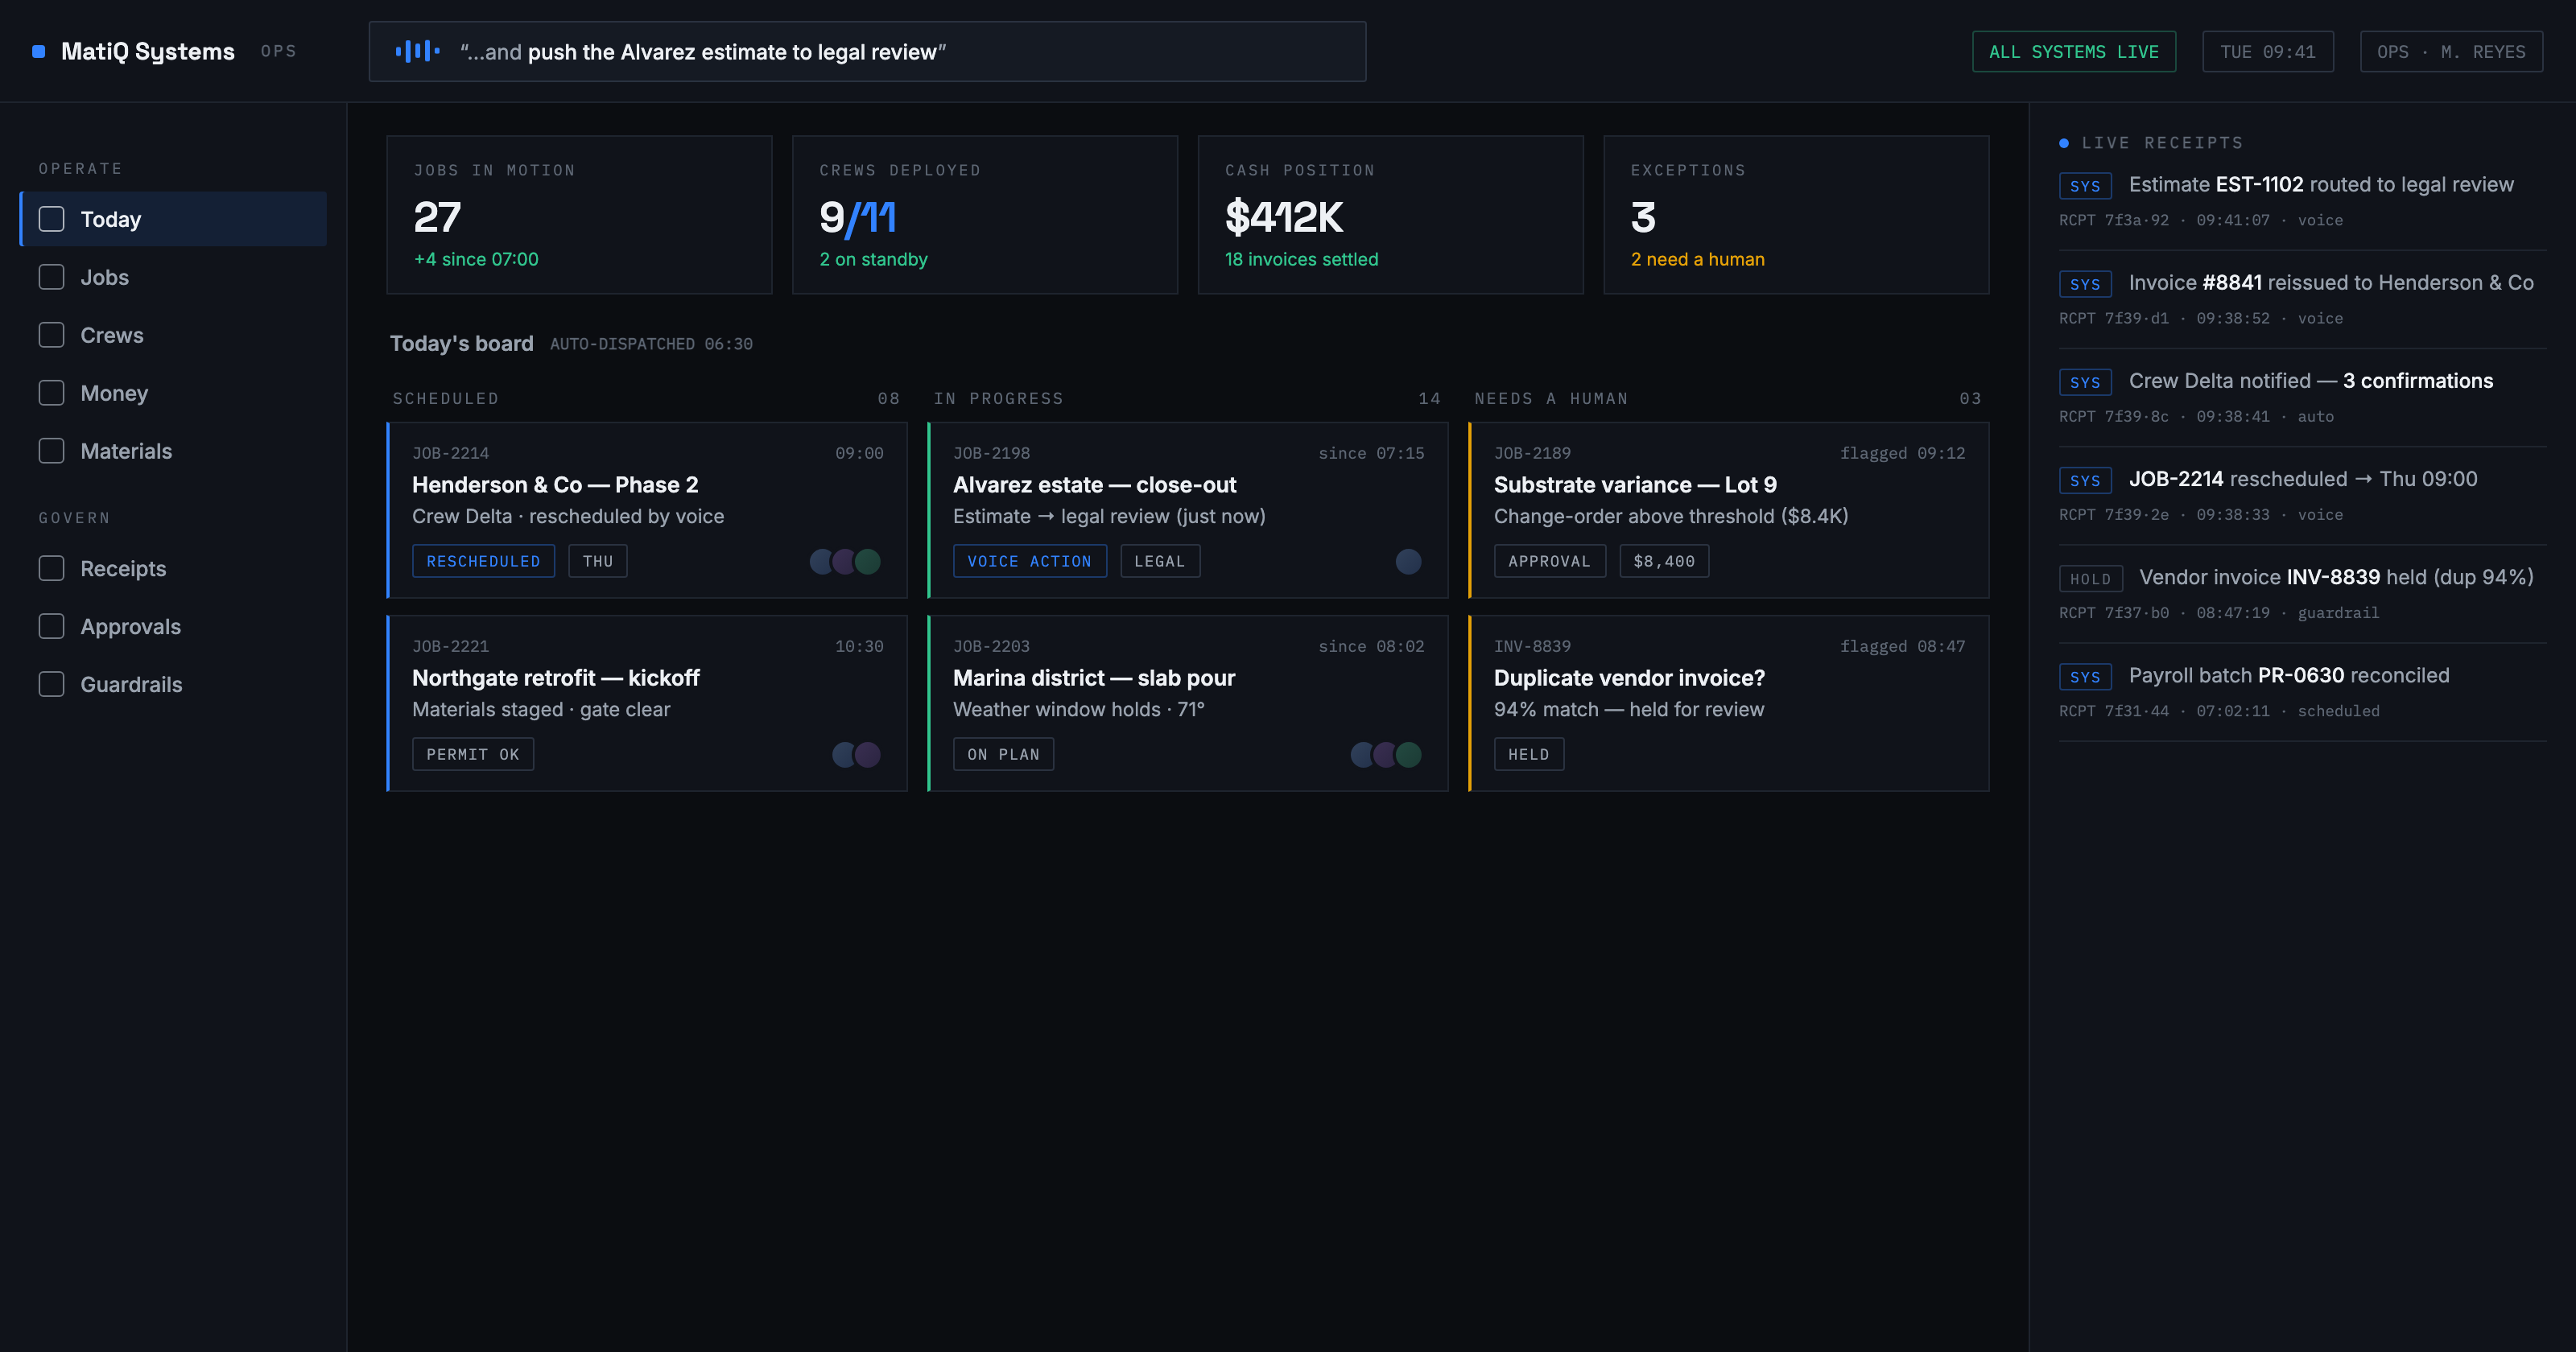Open Henderson & Co — Phase 2 job card
Image resolution: width=2576 pixels, height=1352 pixels.
point(647,510)
